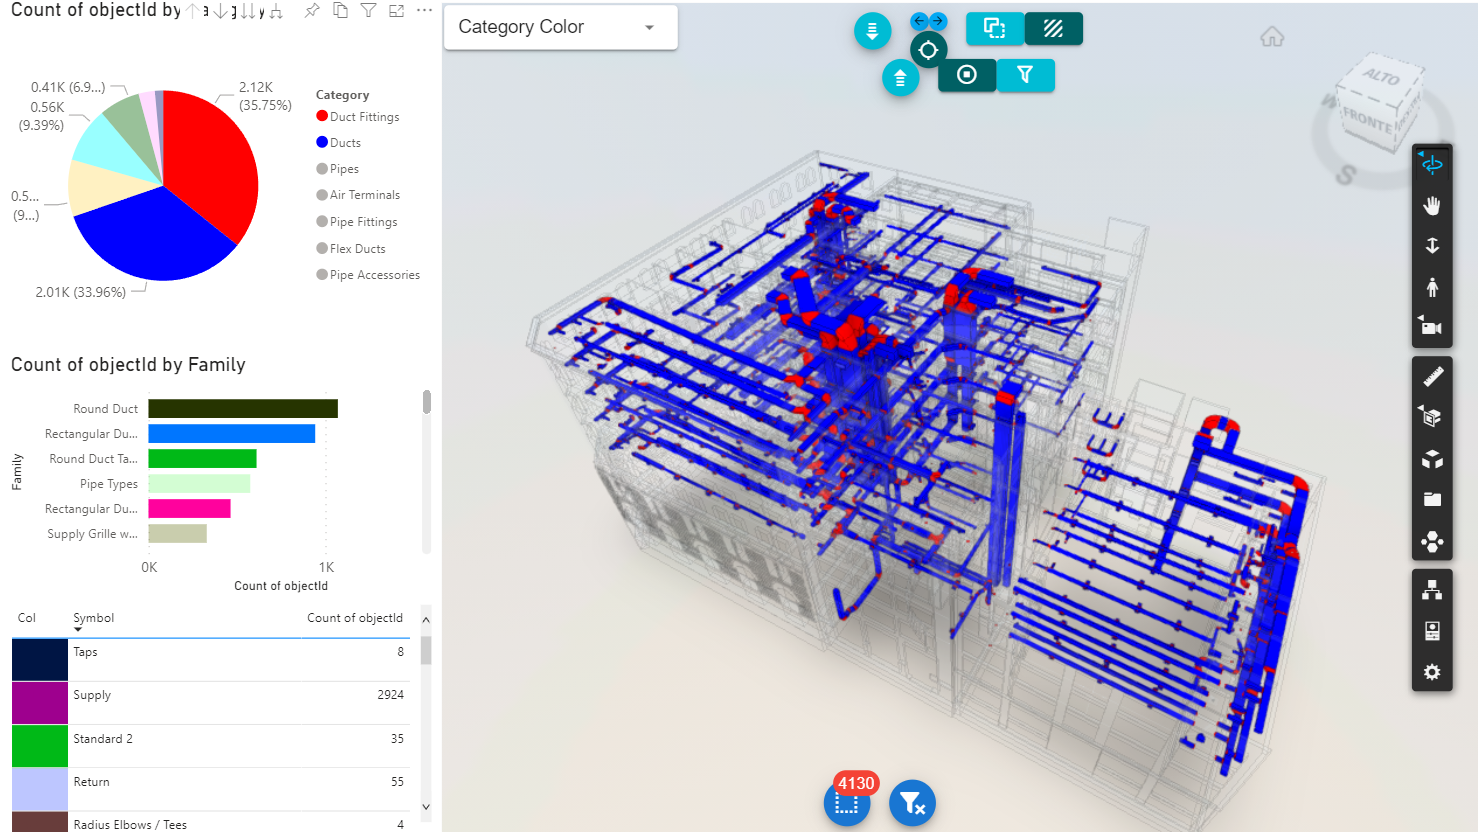The width and height of the screenshot is (1478, 832).
Task: Click the green Standard 2 color swatch
Action: pos(40,746)
